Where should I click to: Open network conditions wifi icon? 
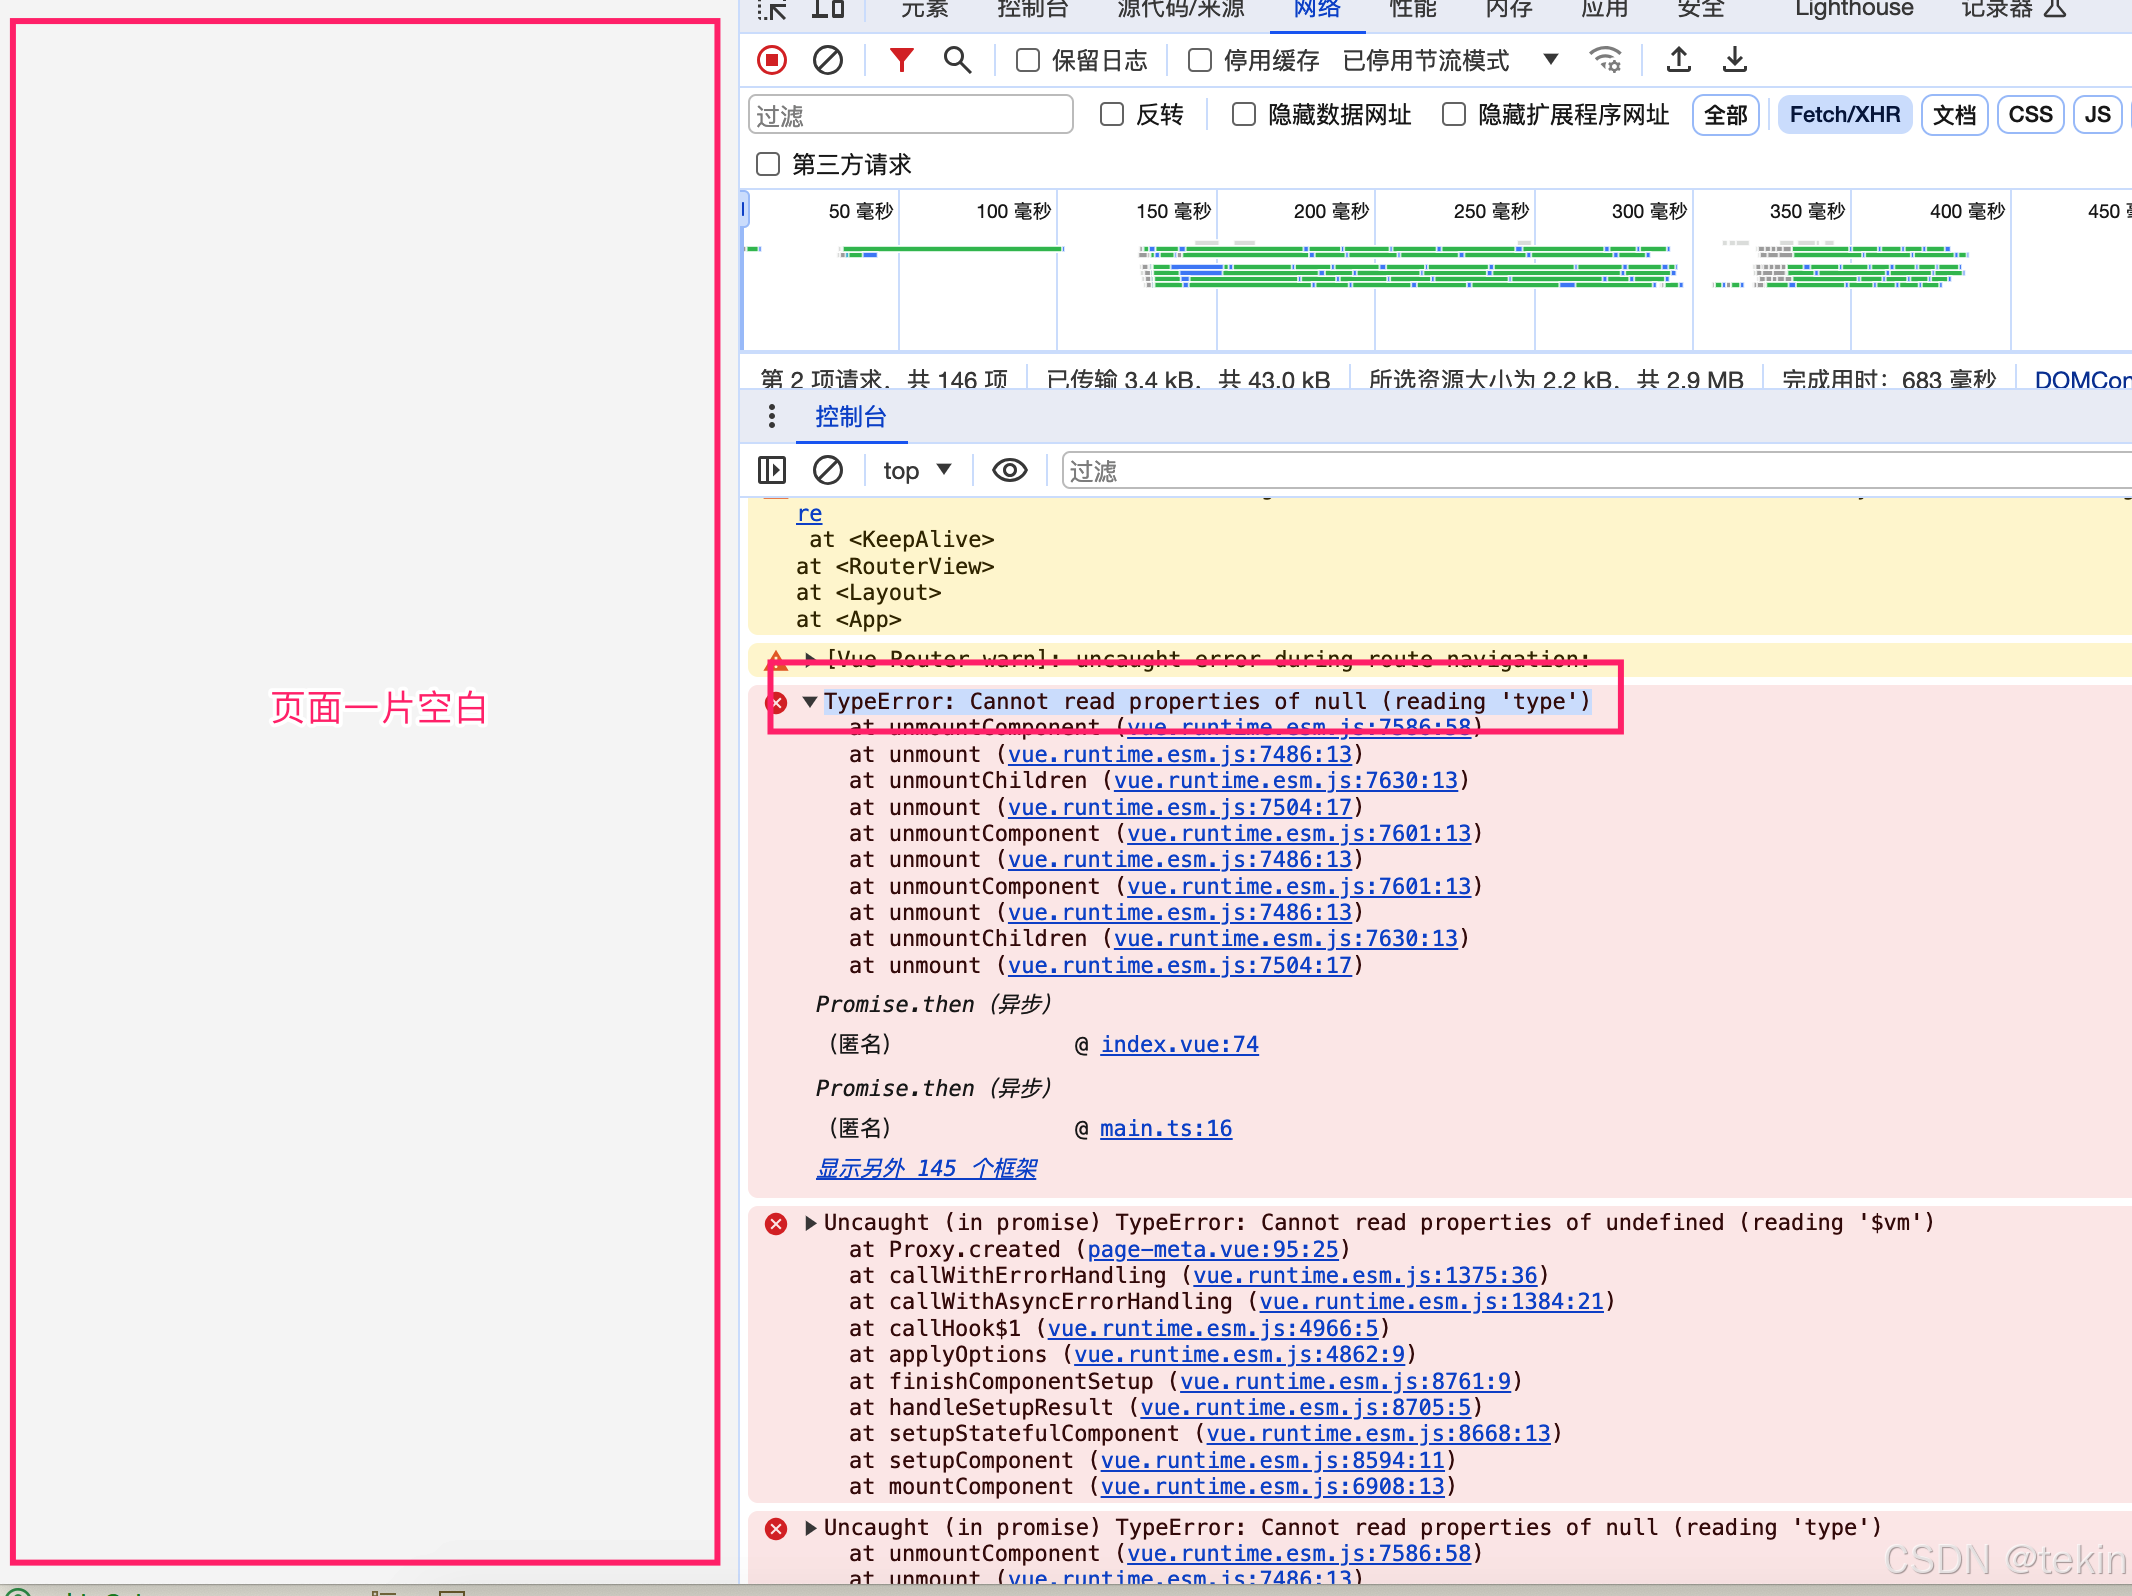[1605, 60]
